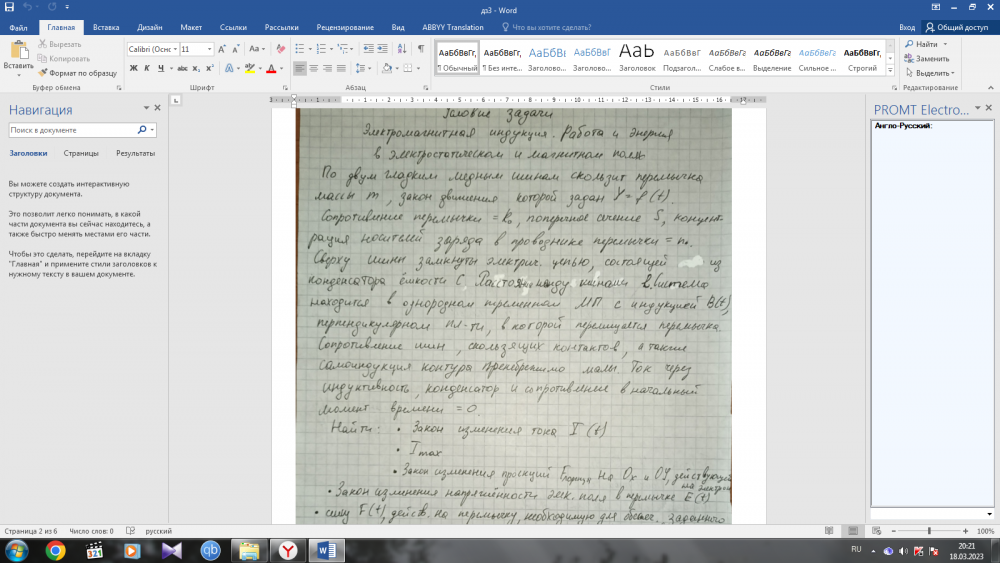Screen dimensions: 1000x563
Task: Open the ABBYY Translation tab
Action: pos(453,27)
